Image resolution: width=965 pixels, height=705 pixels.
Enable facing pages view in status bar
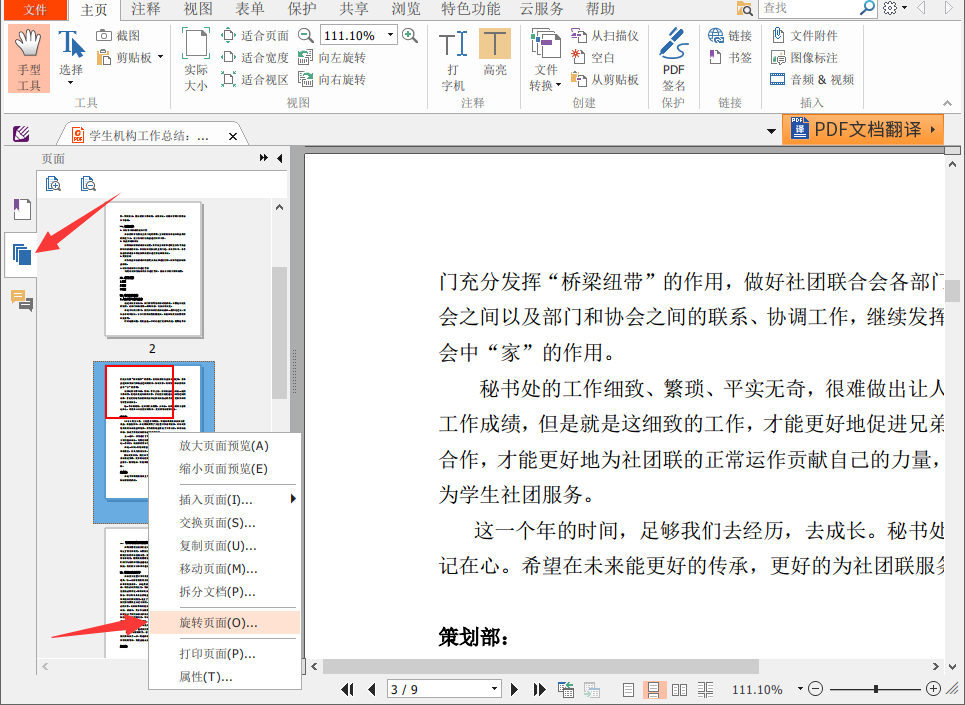pyautogui.click(x=679, y=689)
